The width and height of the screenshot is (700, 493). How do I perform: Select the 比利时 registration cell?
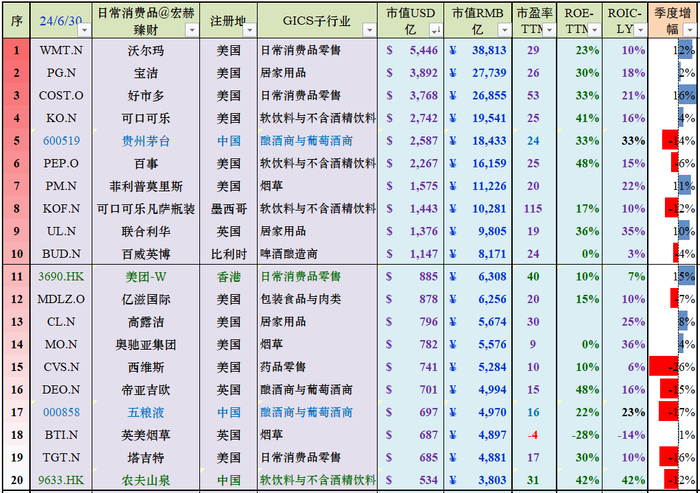pos(229,254)
